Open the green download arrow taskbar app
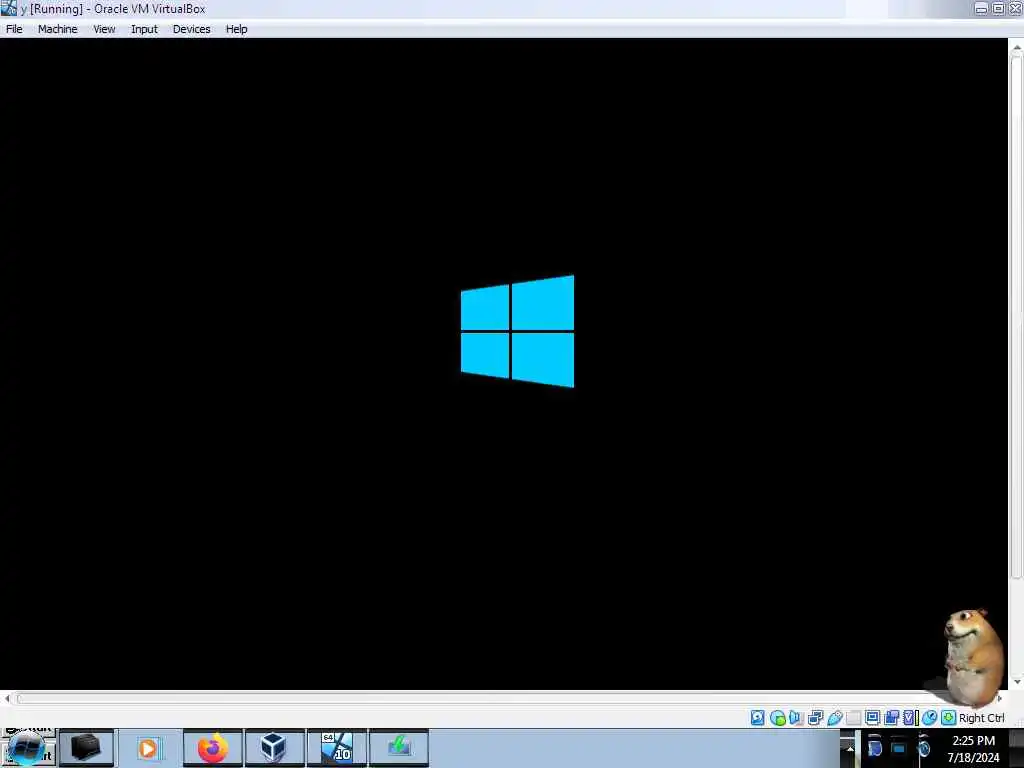Viewport: 1024px width, 768px height. coord(399,748)
